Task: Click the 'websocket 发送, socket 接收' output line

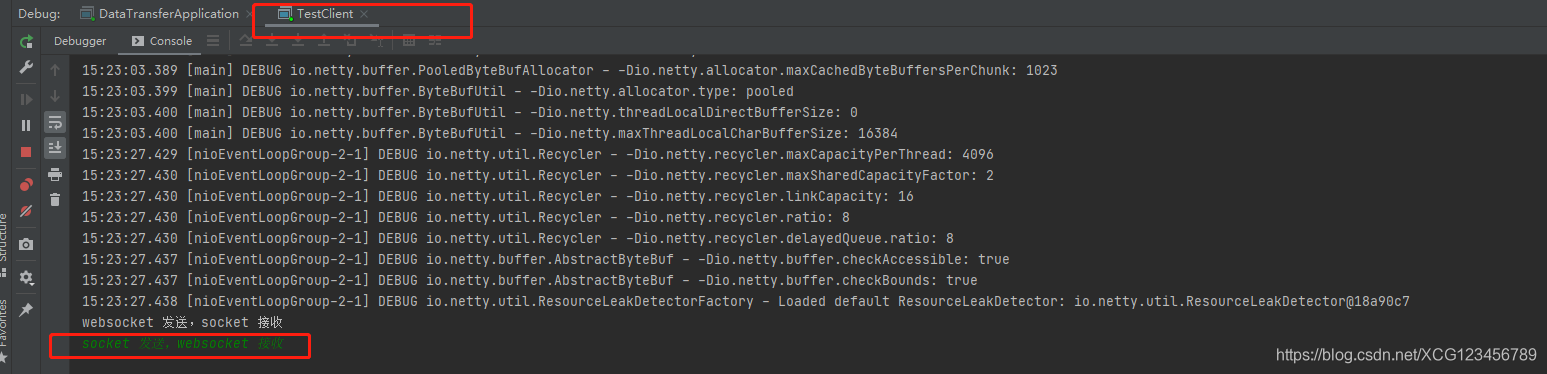Action: [x=183, y=322]
